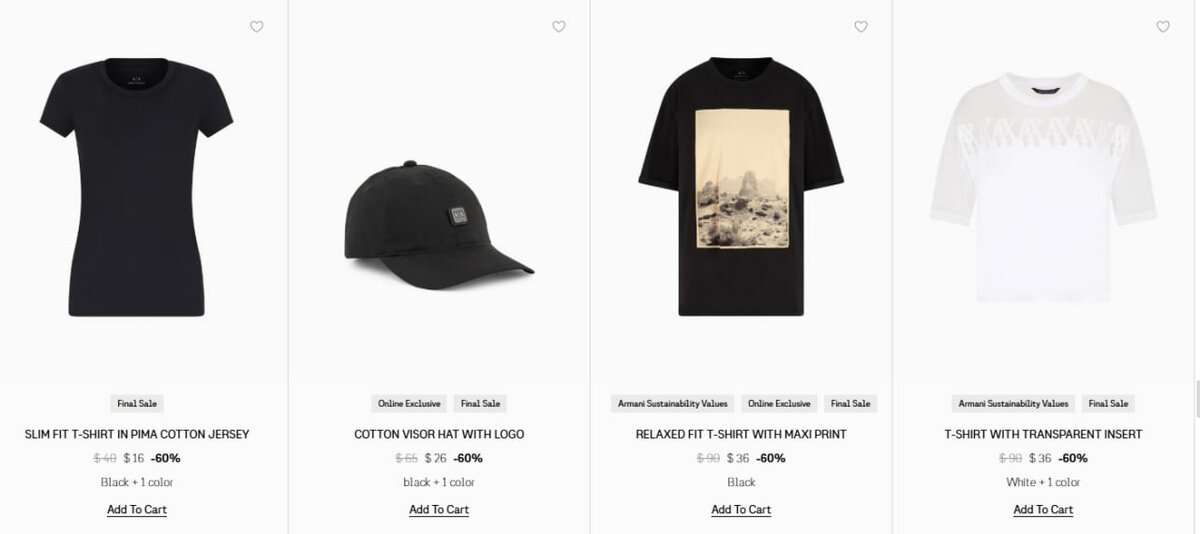Open the black slim fit t-shirt image
The image size is (1200, 534).
137,187
